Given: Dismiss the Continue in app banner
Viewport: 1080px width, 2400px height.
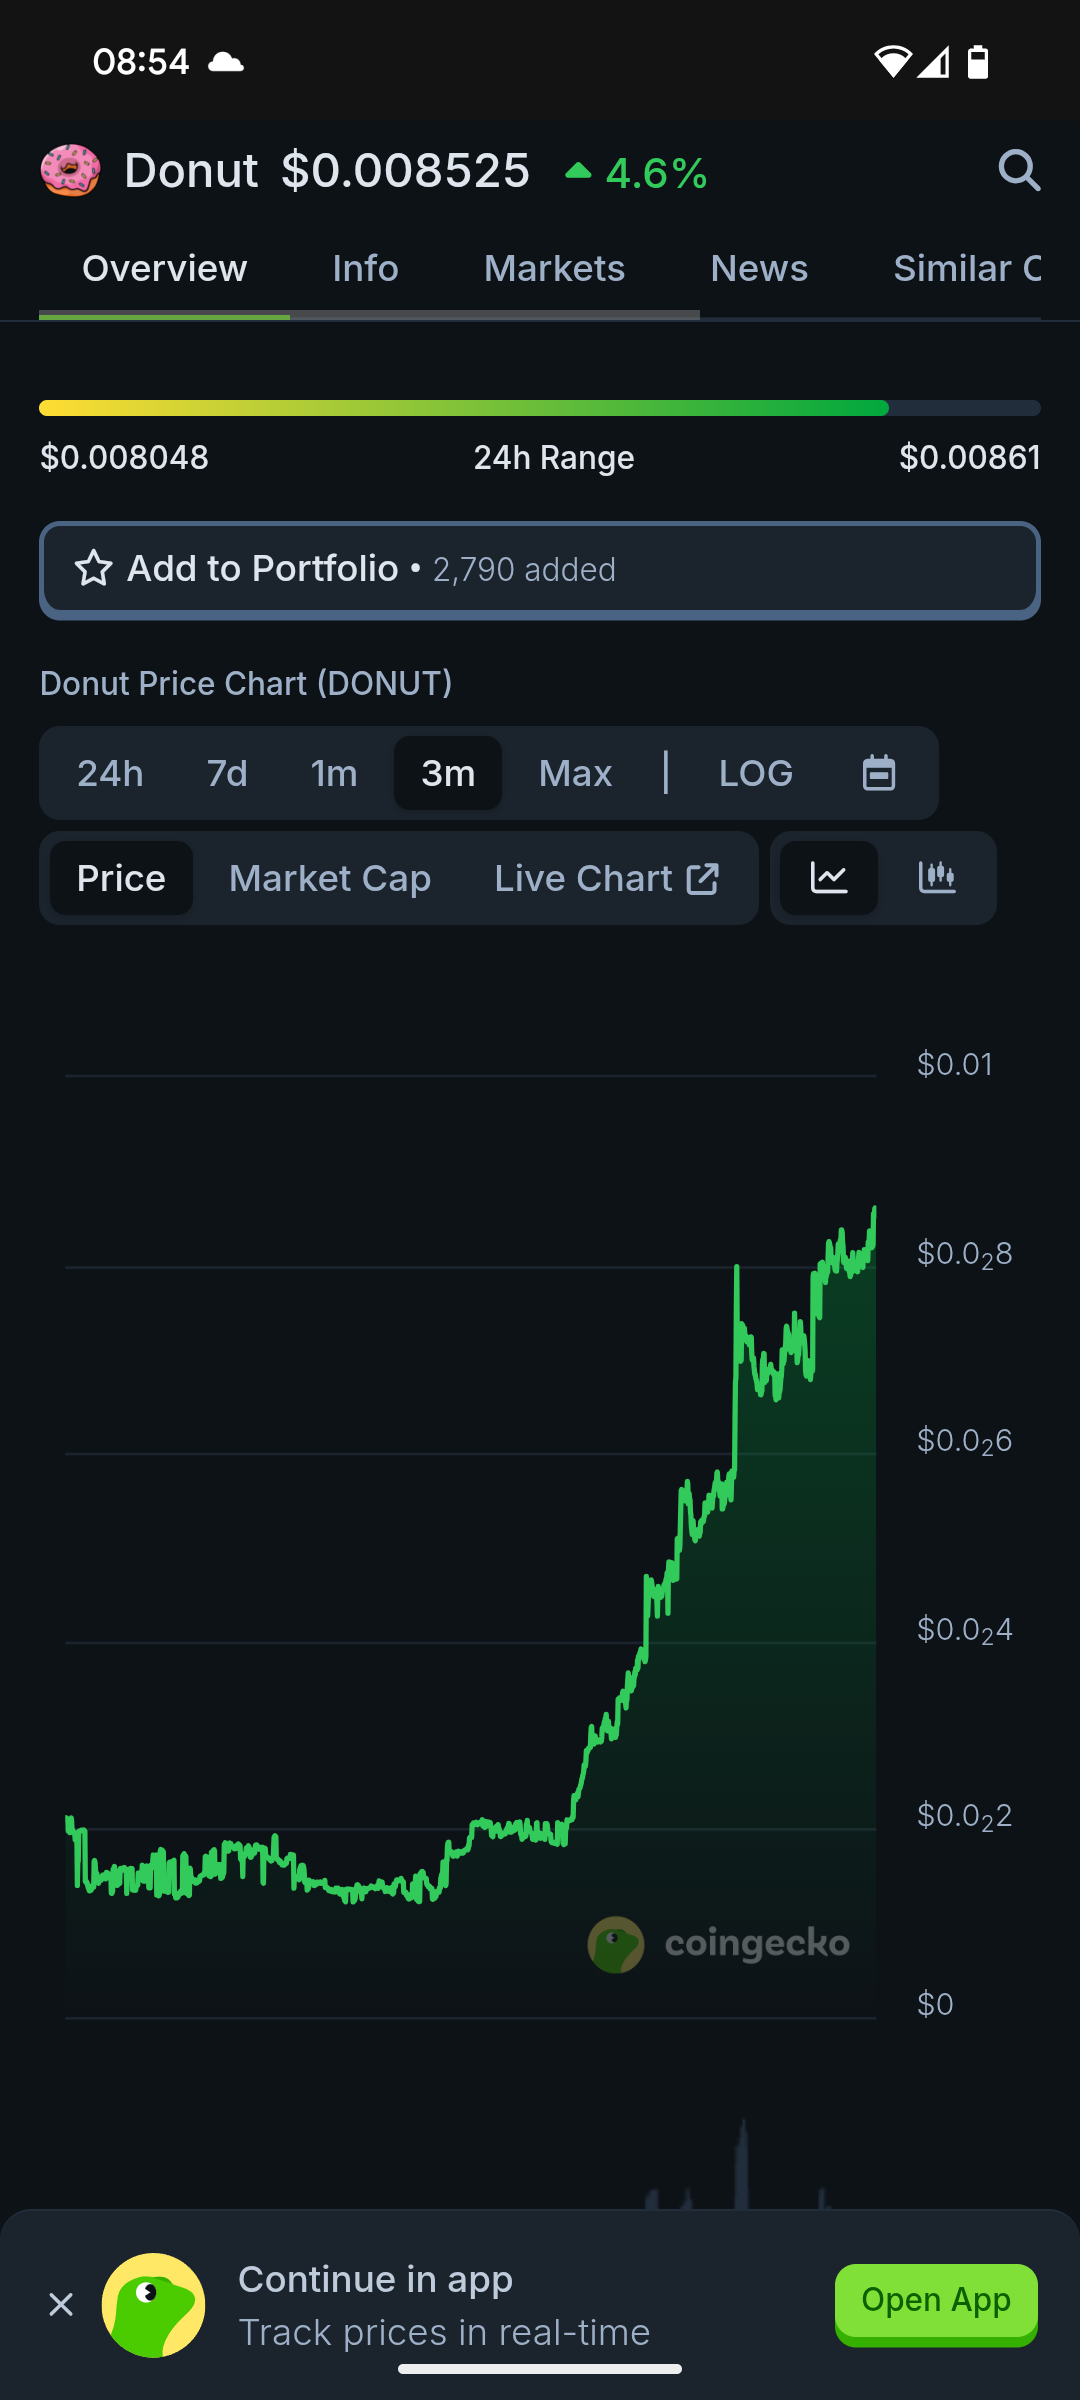Looking at the screenshot, I should point(61,2305).
